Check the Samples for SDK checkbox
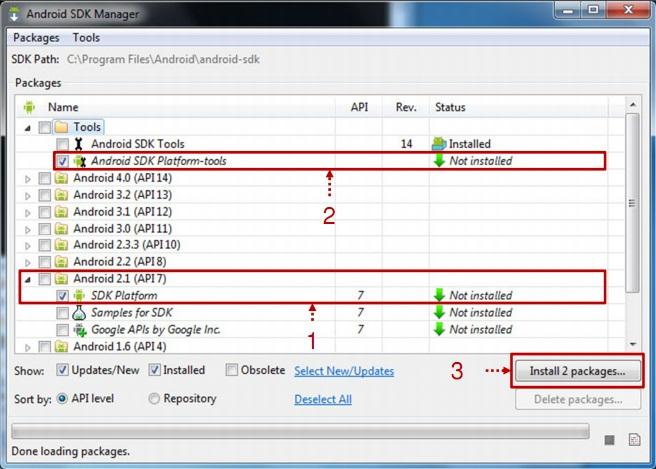The width and height of the screenshot is (656, 469). coord(62,313)
